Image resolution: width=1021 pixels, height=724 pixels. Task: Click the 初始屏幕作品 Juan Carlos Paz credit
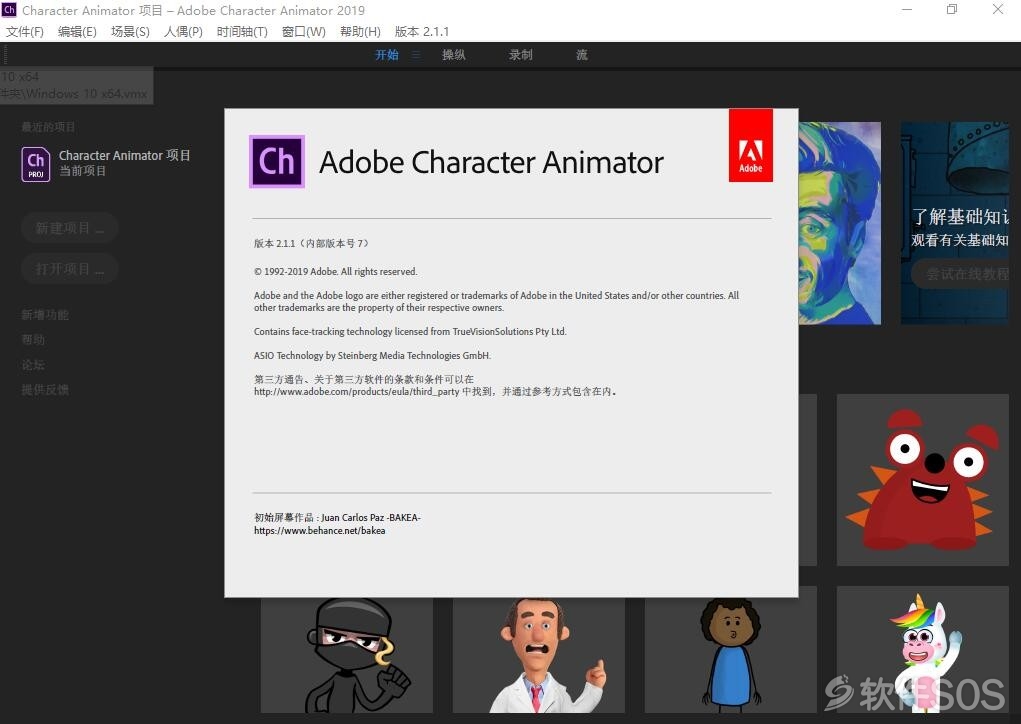(337, 518)
